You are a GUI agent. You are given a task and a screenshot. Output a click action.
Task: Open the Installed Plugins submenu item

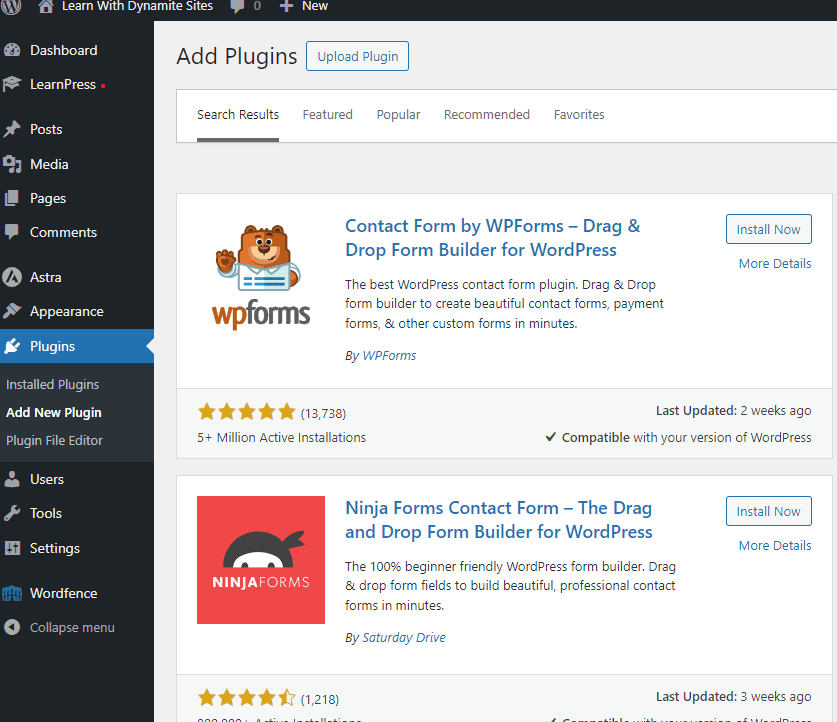click(x=52, y=385)
